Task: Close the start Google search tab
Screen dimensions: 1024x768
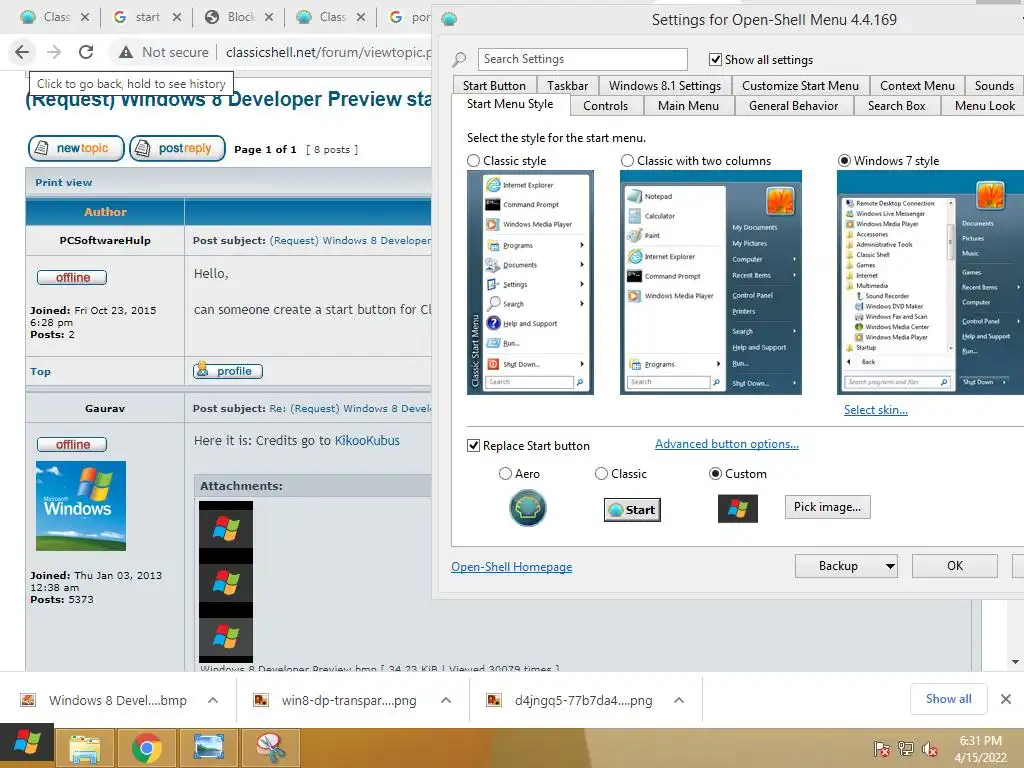Action: point(177,18)
